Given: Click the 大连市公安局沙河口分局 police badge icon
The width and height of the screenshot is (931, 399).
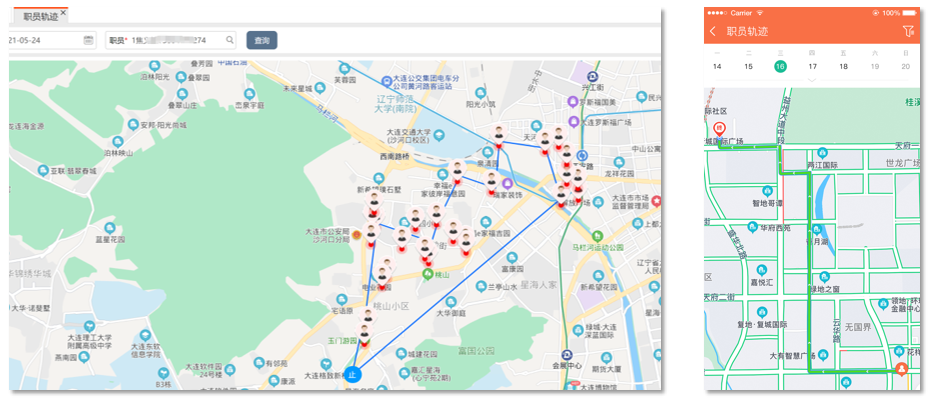Looking at the screenshot, I should (356, 235).
